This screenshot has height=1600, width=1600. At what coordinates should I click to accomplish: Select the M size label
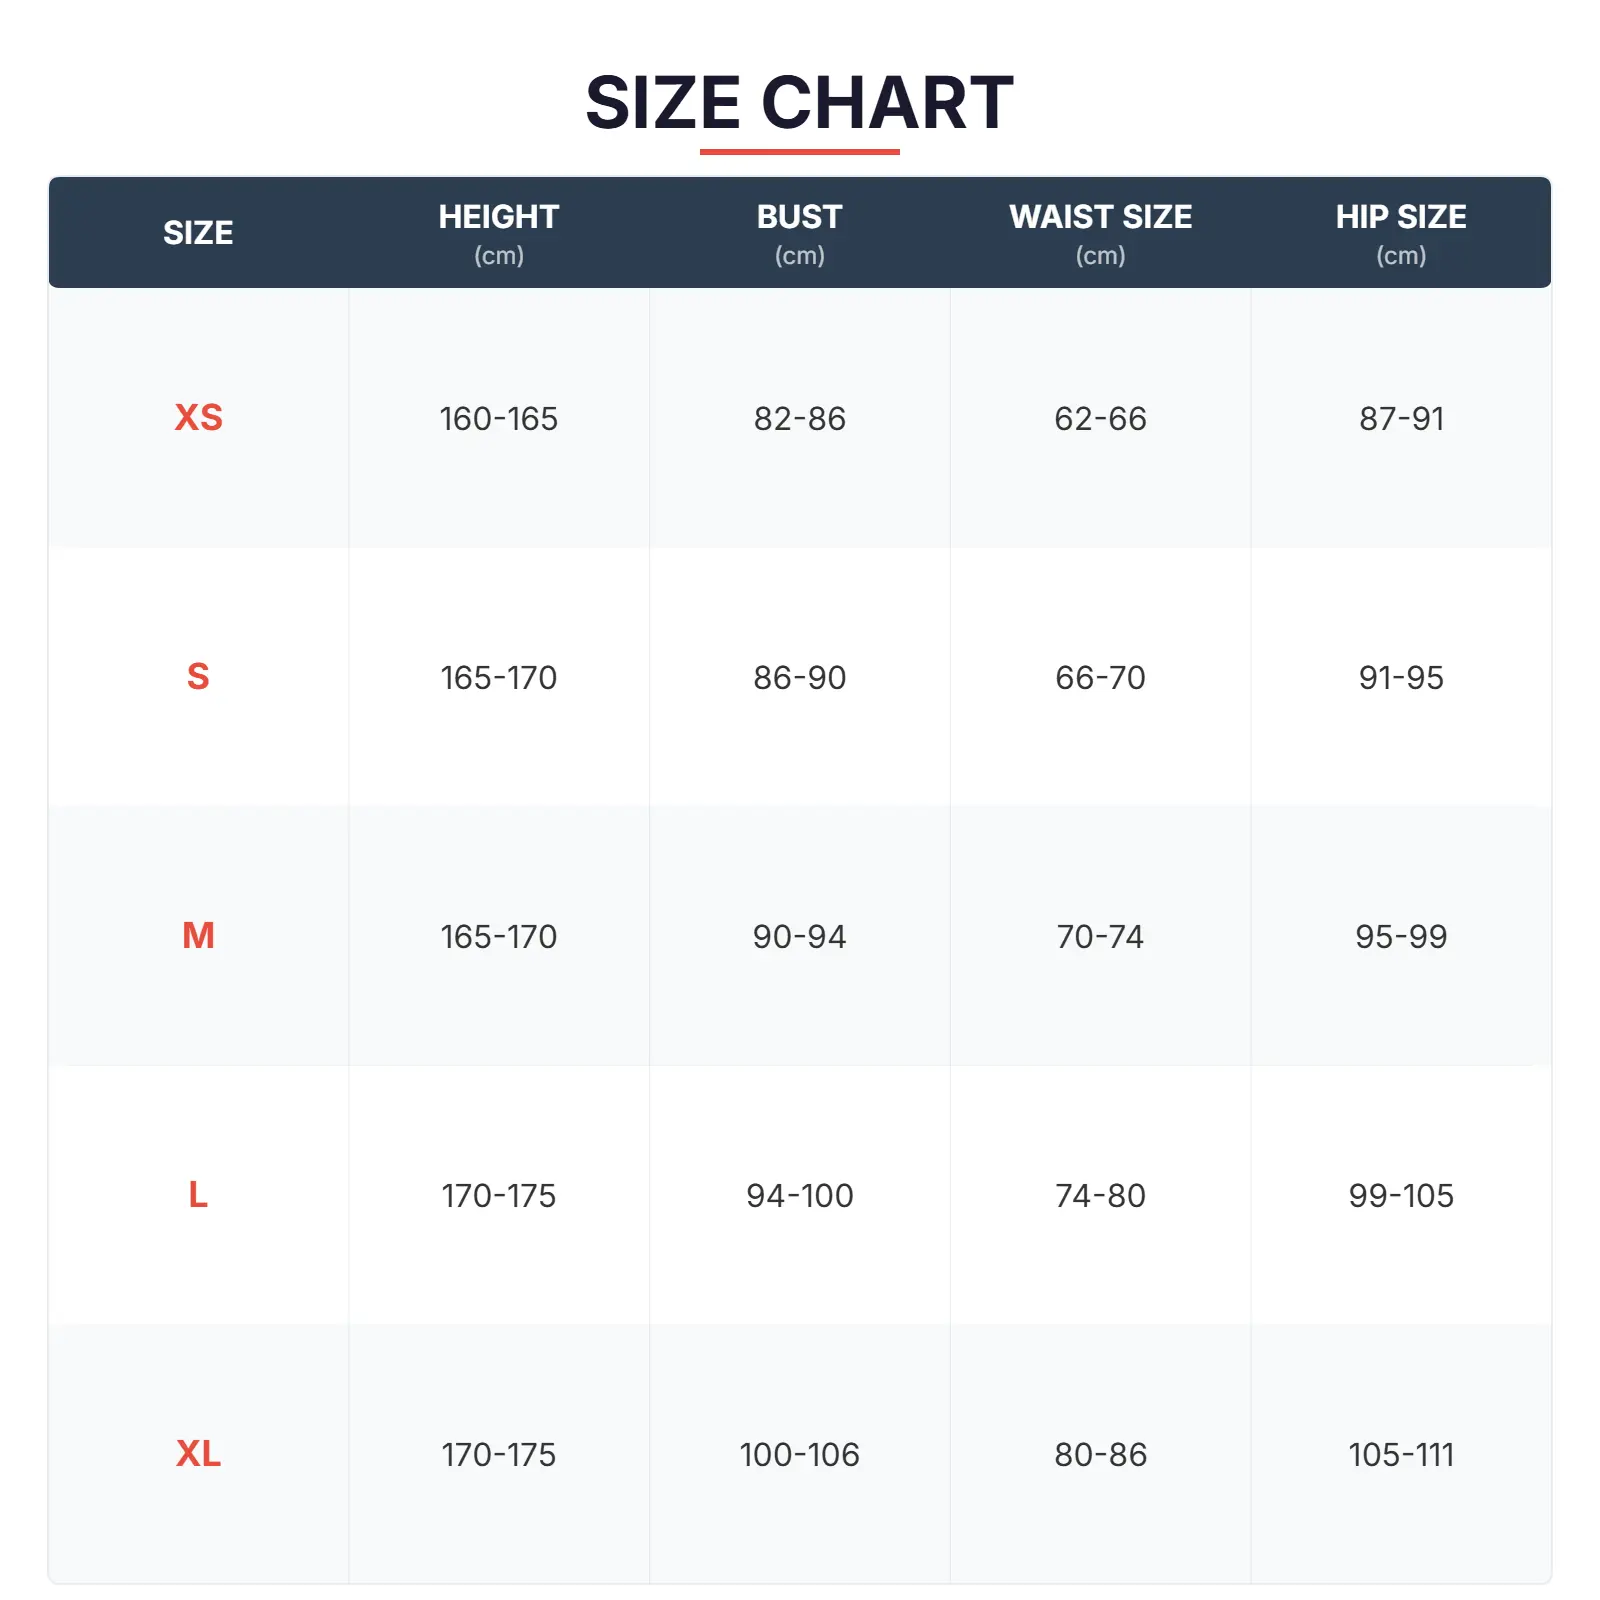click(x=198, y=936)
